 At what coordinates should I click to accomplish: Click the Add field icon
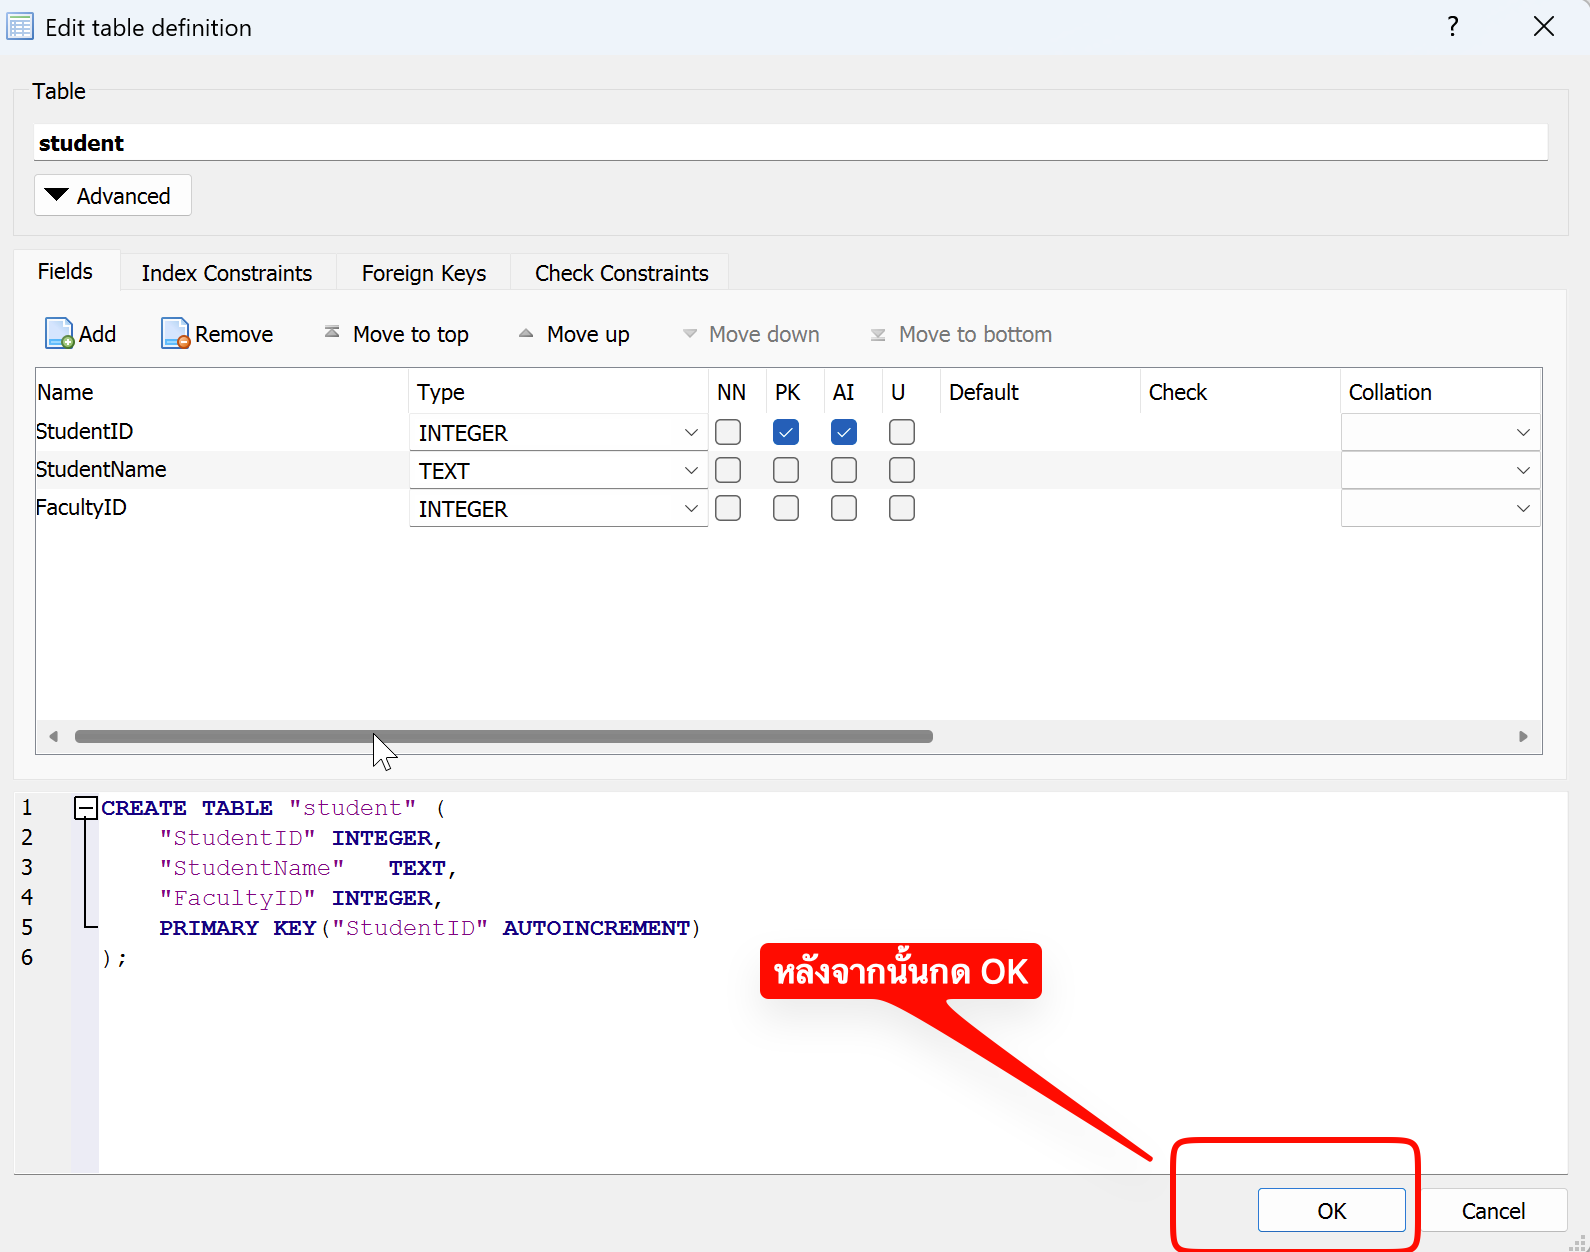[x=60, y=334]
